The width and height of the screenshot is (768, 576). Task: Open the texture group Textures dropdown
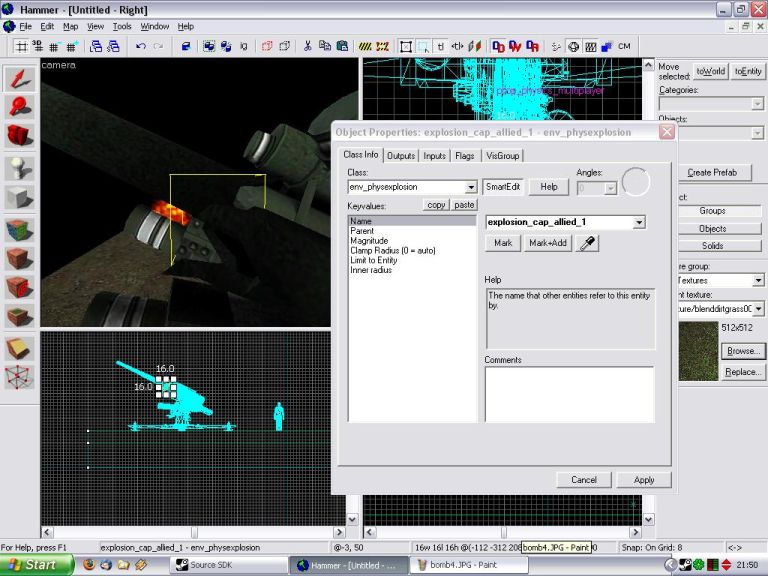(758, 281)
